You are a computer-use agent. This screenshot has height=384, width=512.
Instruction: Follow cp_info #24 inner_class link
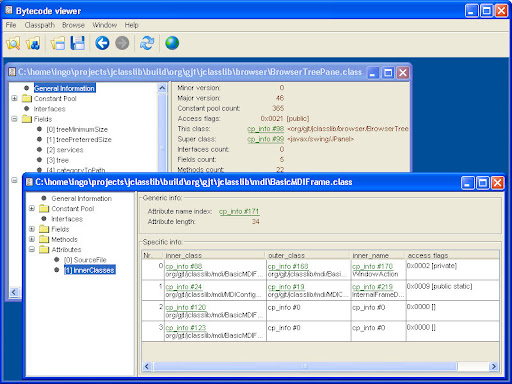(x=184, y=287)
